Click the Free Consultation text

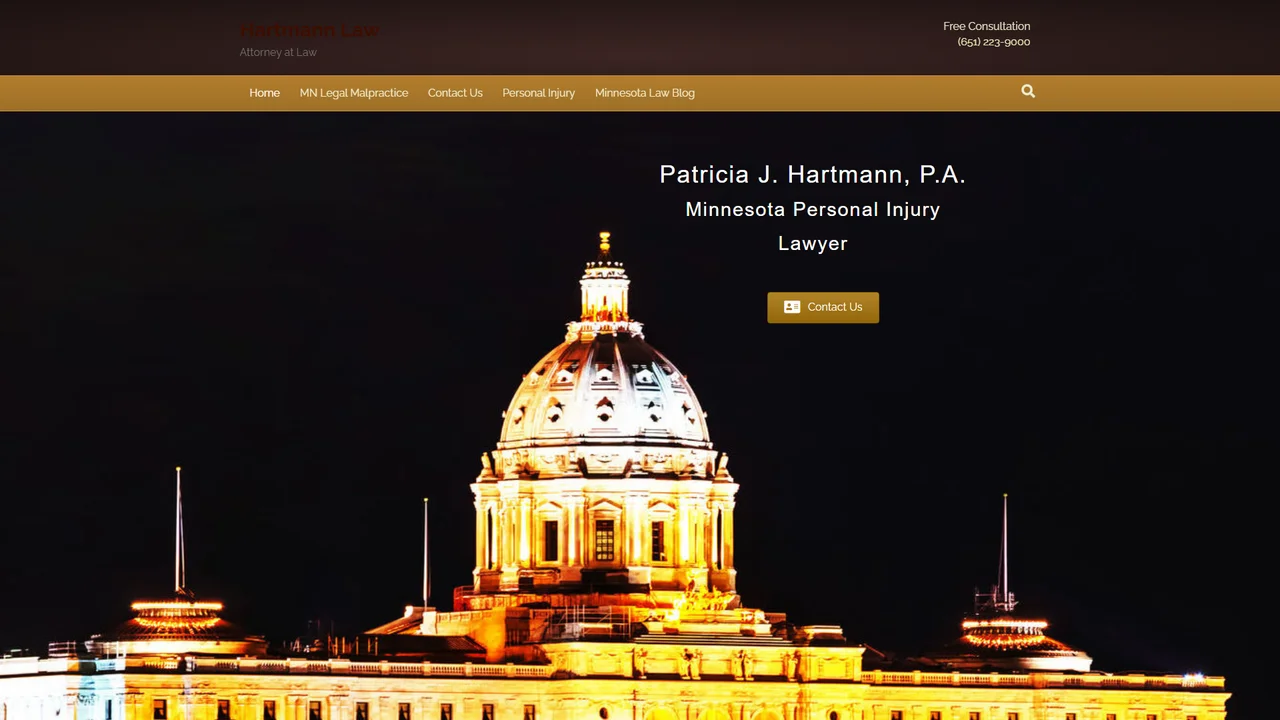coord(986,26)
